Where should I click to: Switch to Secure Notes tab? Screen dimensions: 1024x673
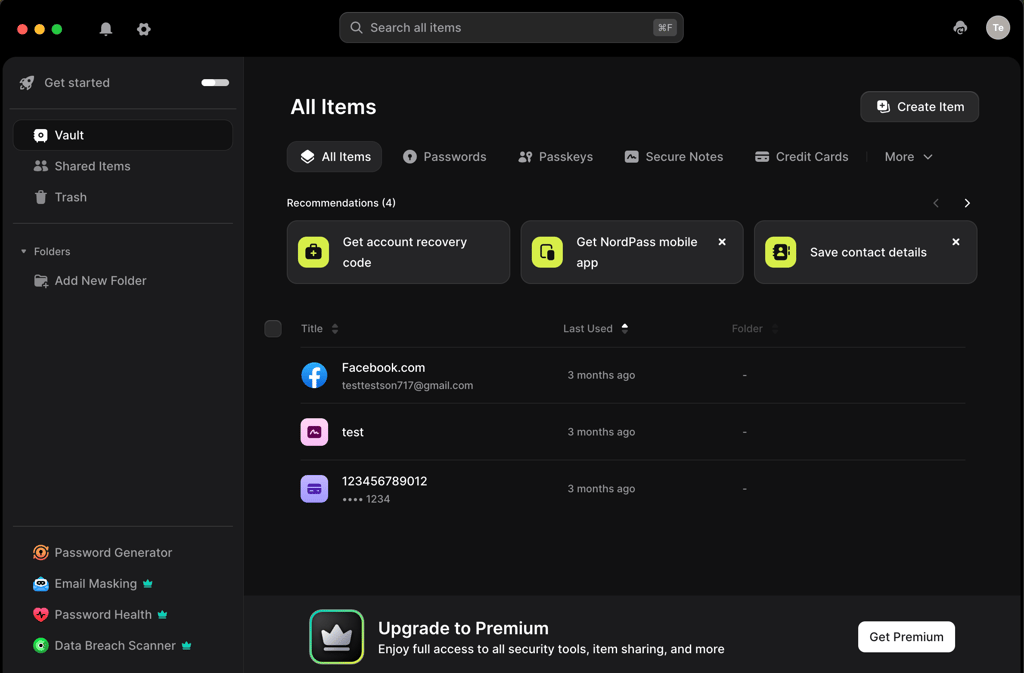674,157
